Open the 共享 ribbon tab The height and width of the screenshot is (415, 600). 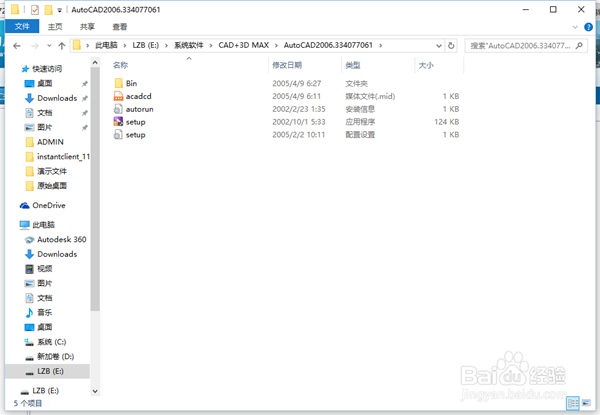tap(87, 26)
